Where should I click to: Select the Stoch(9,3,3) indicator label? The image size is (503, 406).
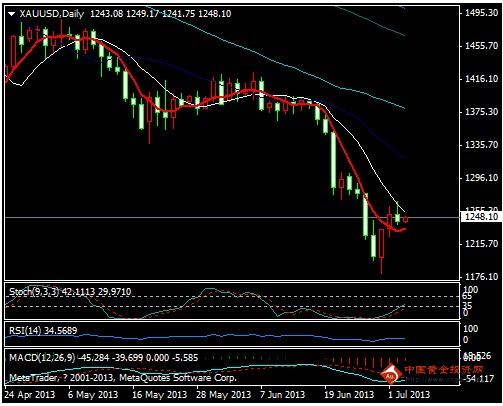(34, 292)
